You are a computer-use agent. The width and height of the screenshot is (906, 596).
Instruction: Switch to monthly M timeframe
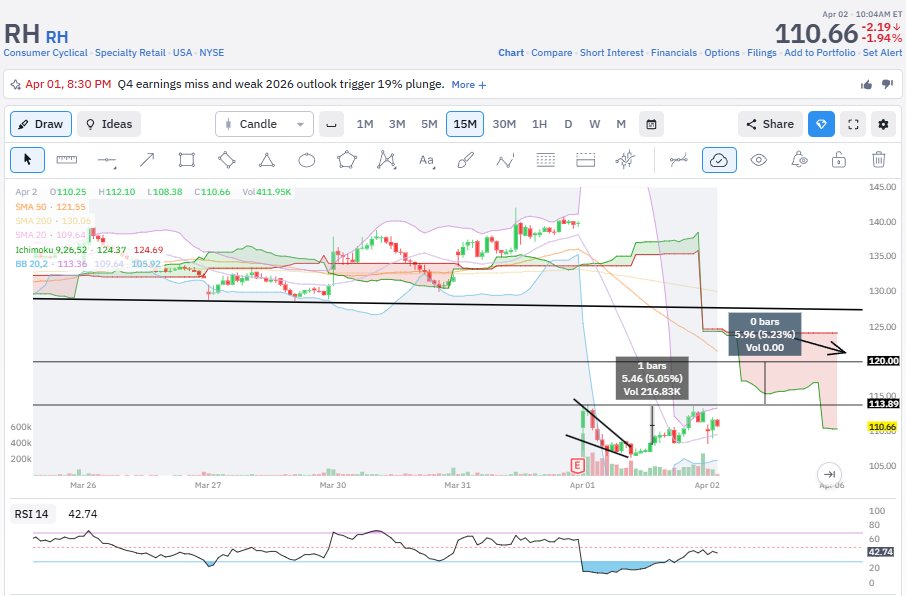point(621,124)
